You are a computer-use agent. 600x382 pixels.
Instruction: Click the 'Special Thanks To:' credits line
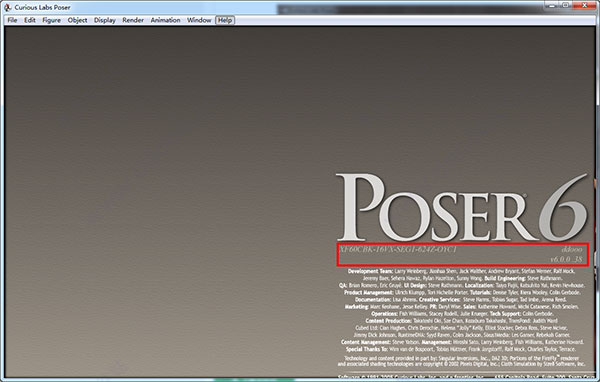tap(461, 349)
